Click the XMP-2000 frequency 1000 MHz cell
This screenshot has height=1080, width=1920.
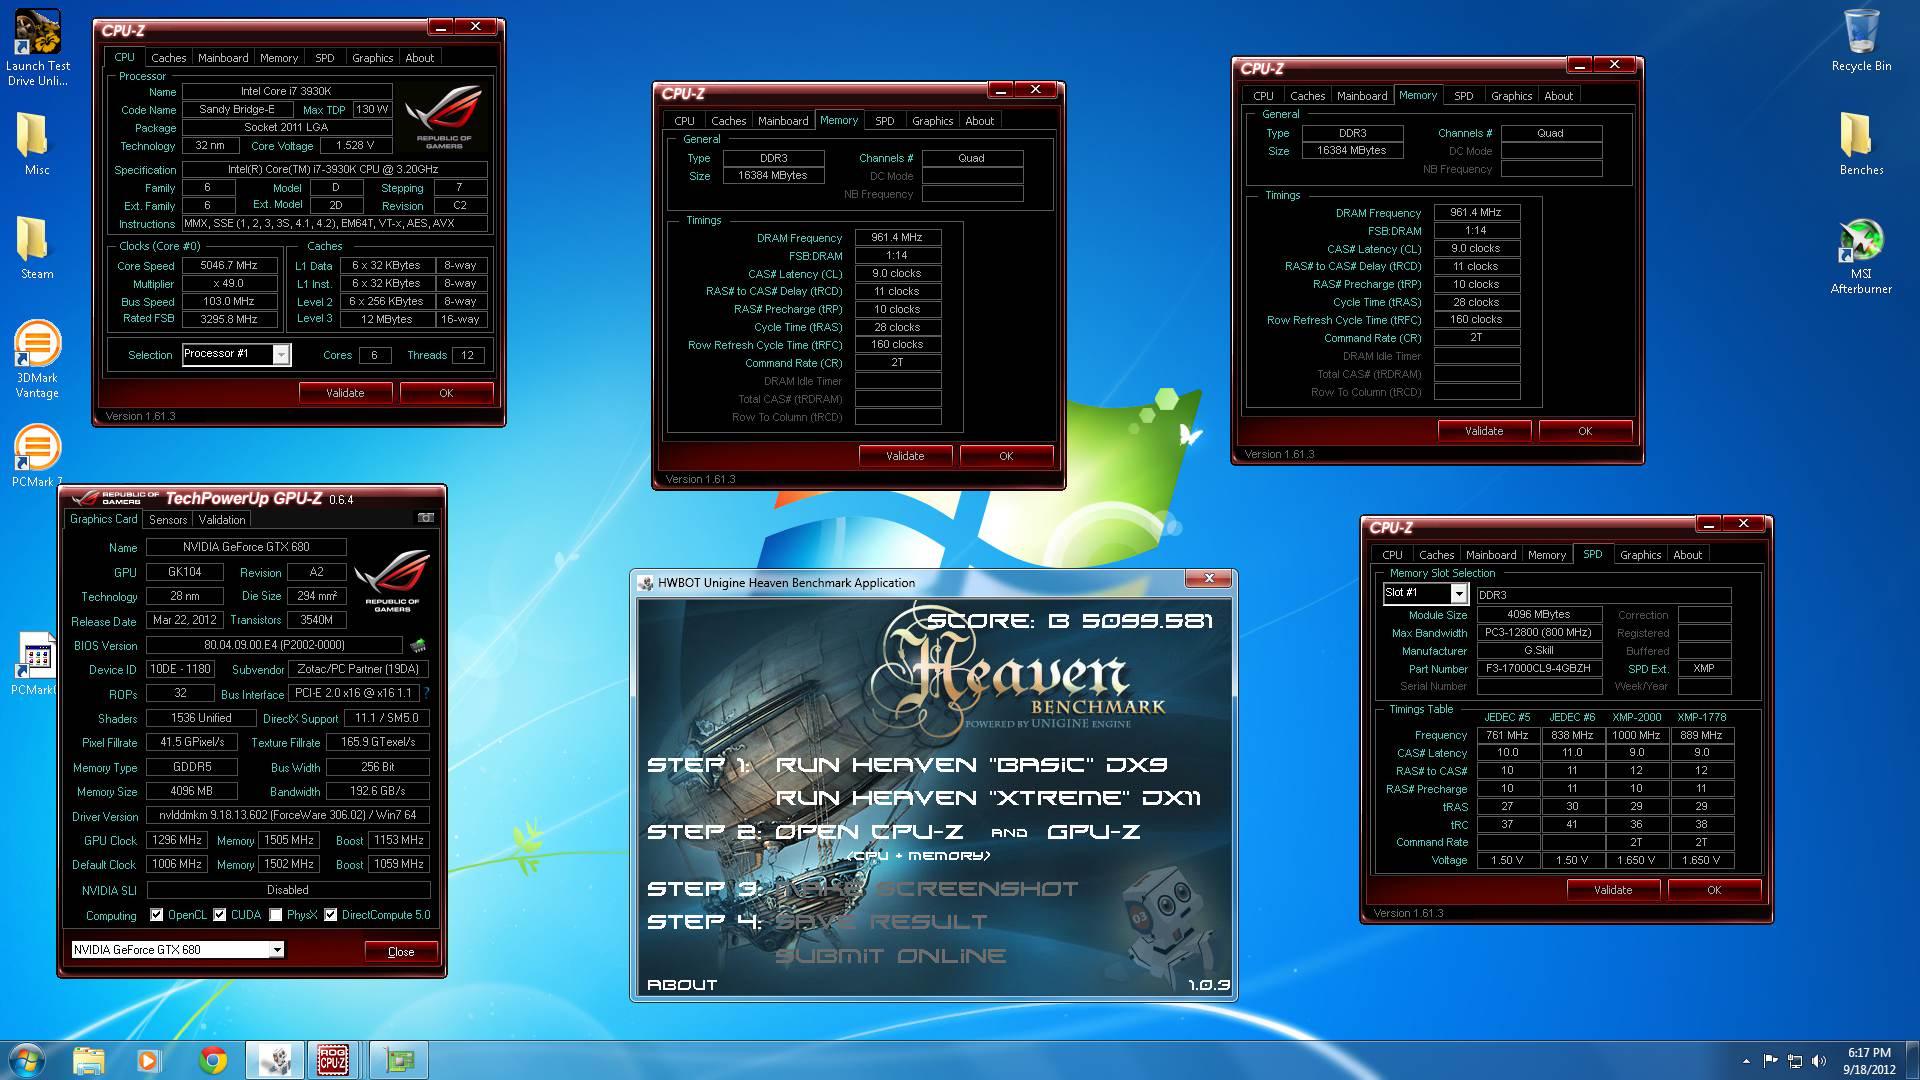[1636, 735]
